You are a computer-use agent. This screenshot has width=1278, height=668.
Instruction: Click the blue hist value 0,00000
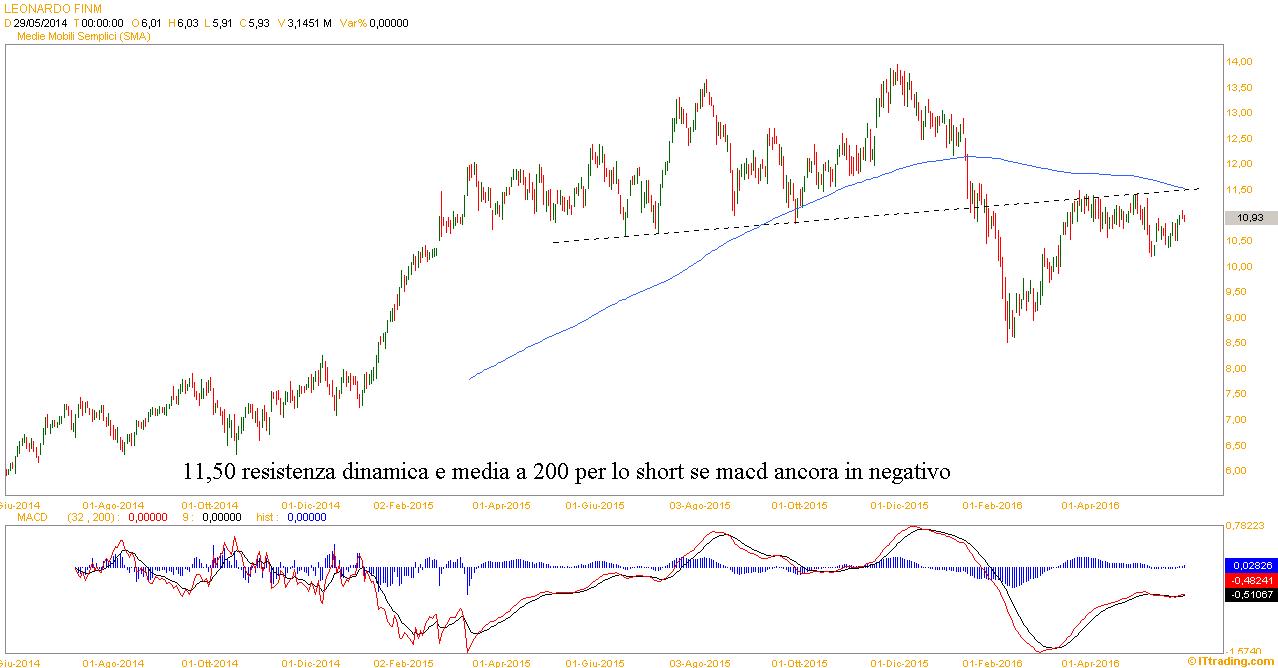click(308, 517)
